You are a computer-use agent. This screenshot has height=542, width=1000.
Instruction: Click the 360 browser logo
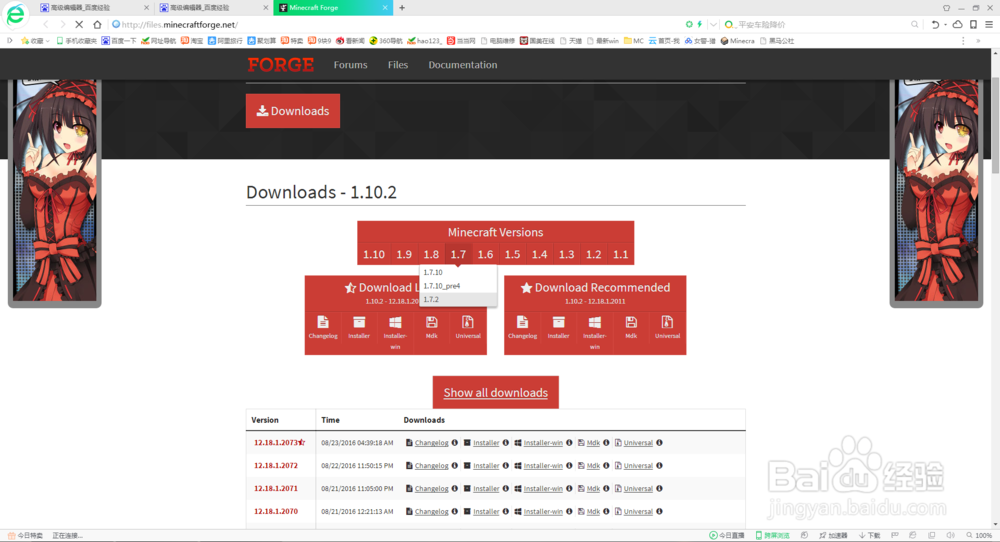coord(15,15)
